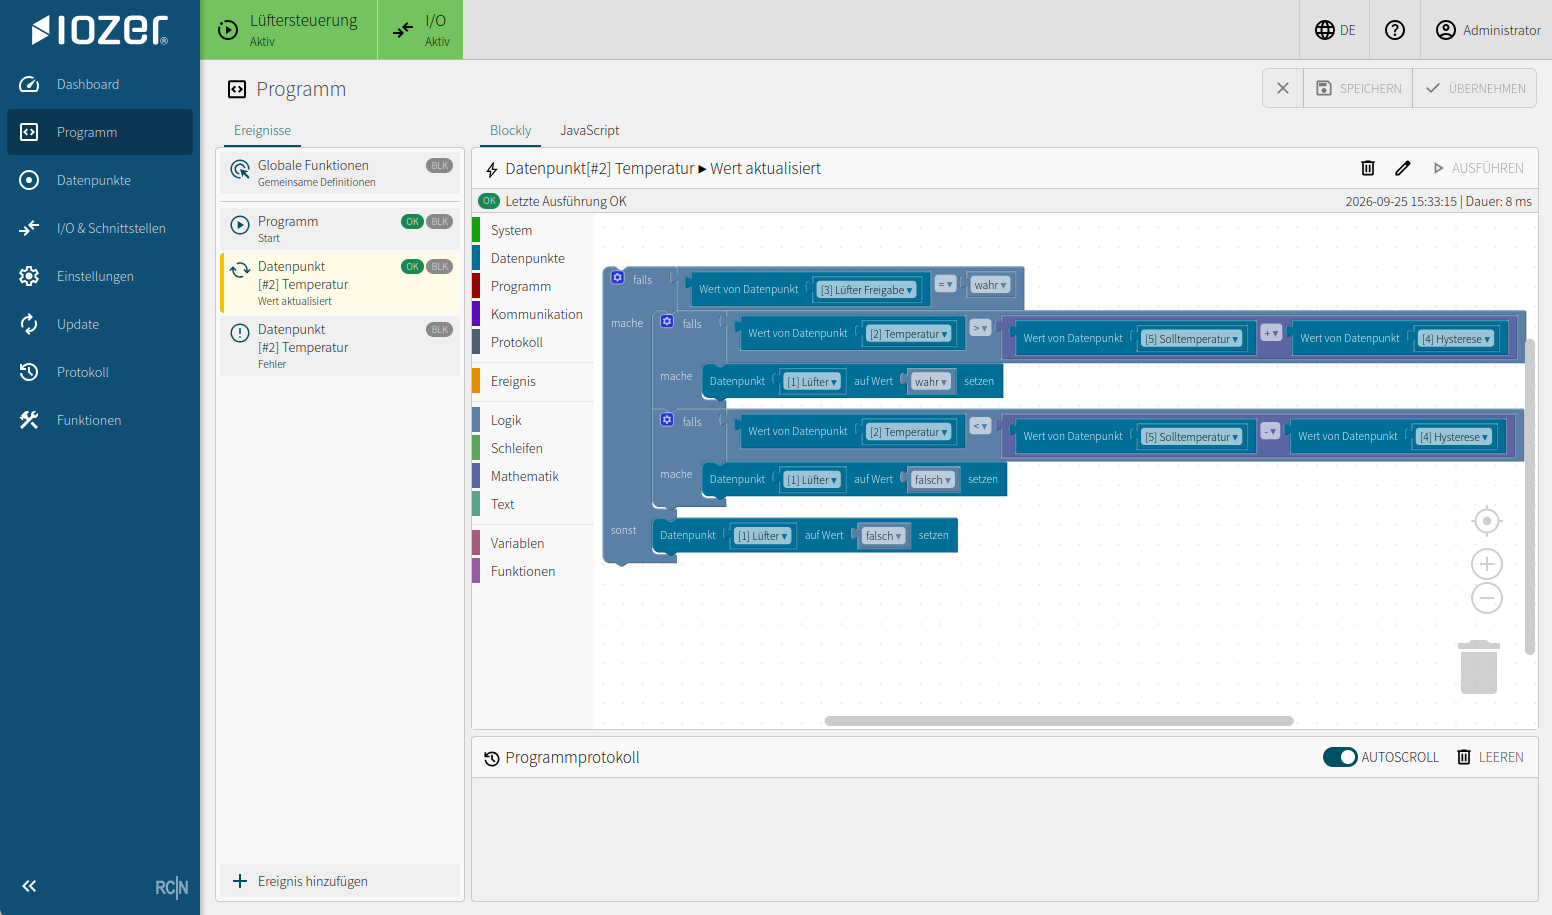Select the Ereignisse tab
Screen dimensions: 1552x915
tap(262, 130)
